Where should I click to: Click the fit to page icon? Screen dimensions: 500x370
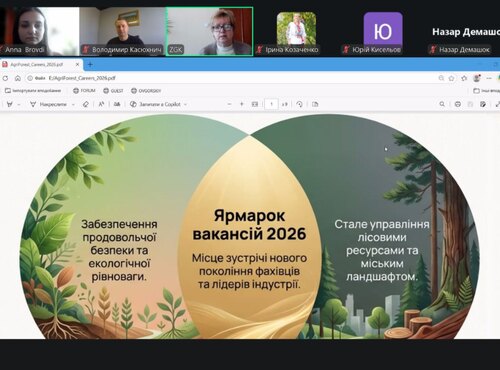(255, 104)
